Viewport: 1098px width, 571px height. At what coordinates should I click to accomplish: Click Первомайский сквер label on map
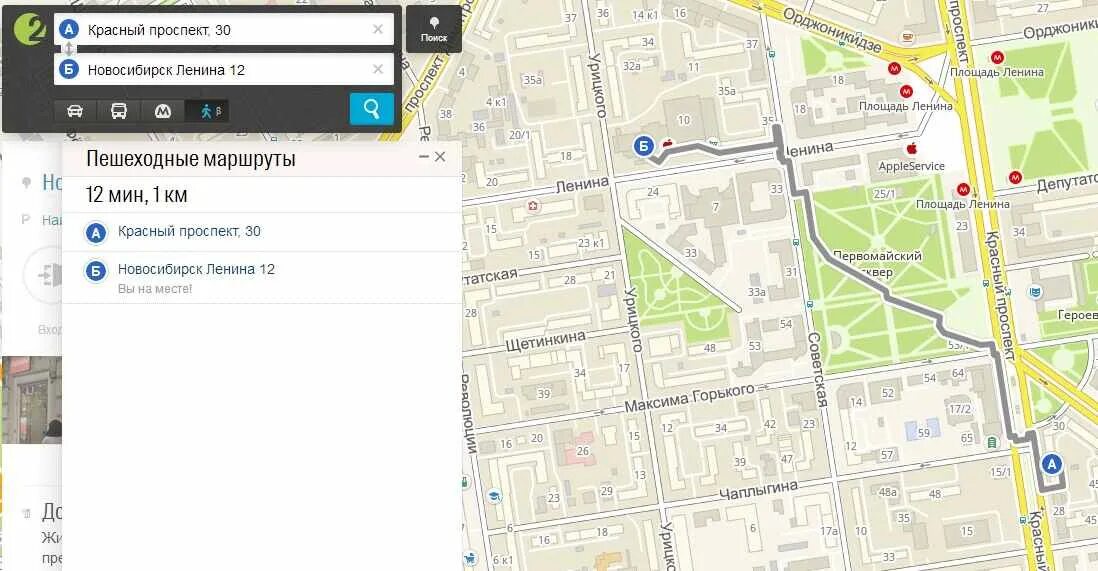tap(877, 264)
